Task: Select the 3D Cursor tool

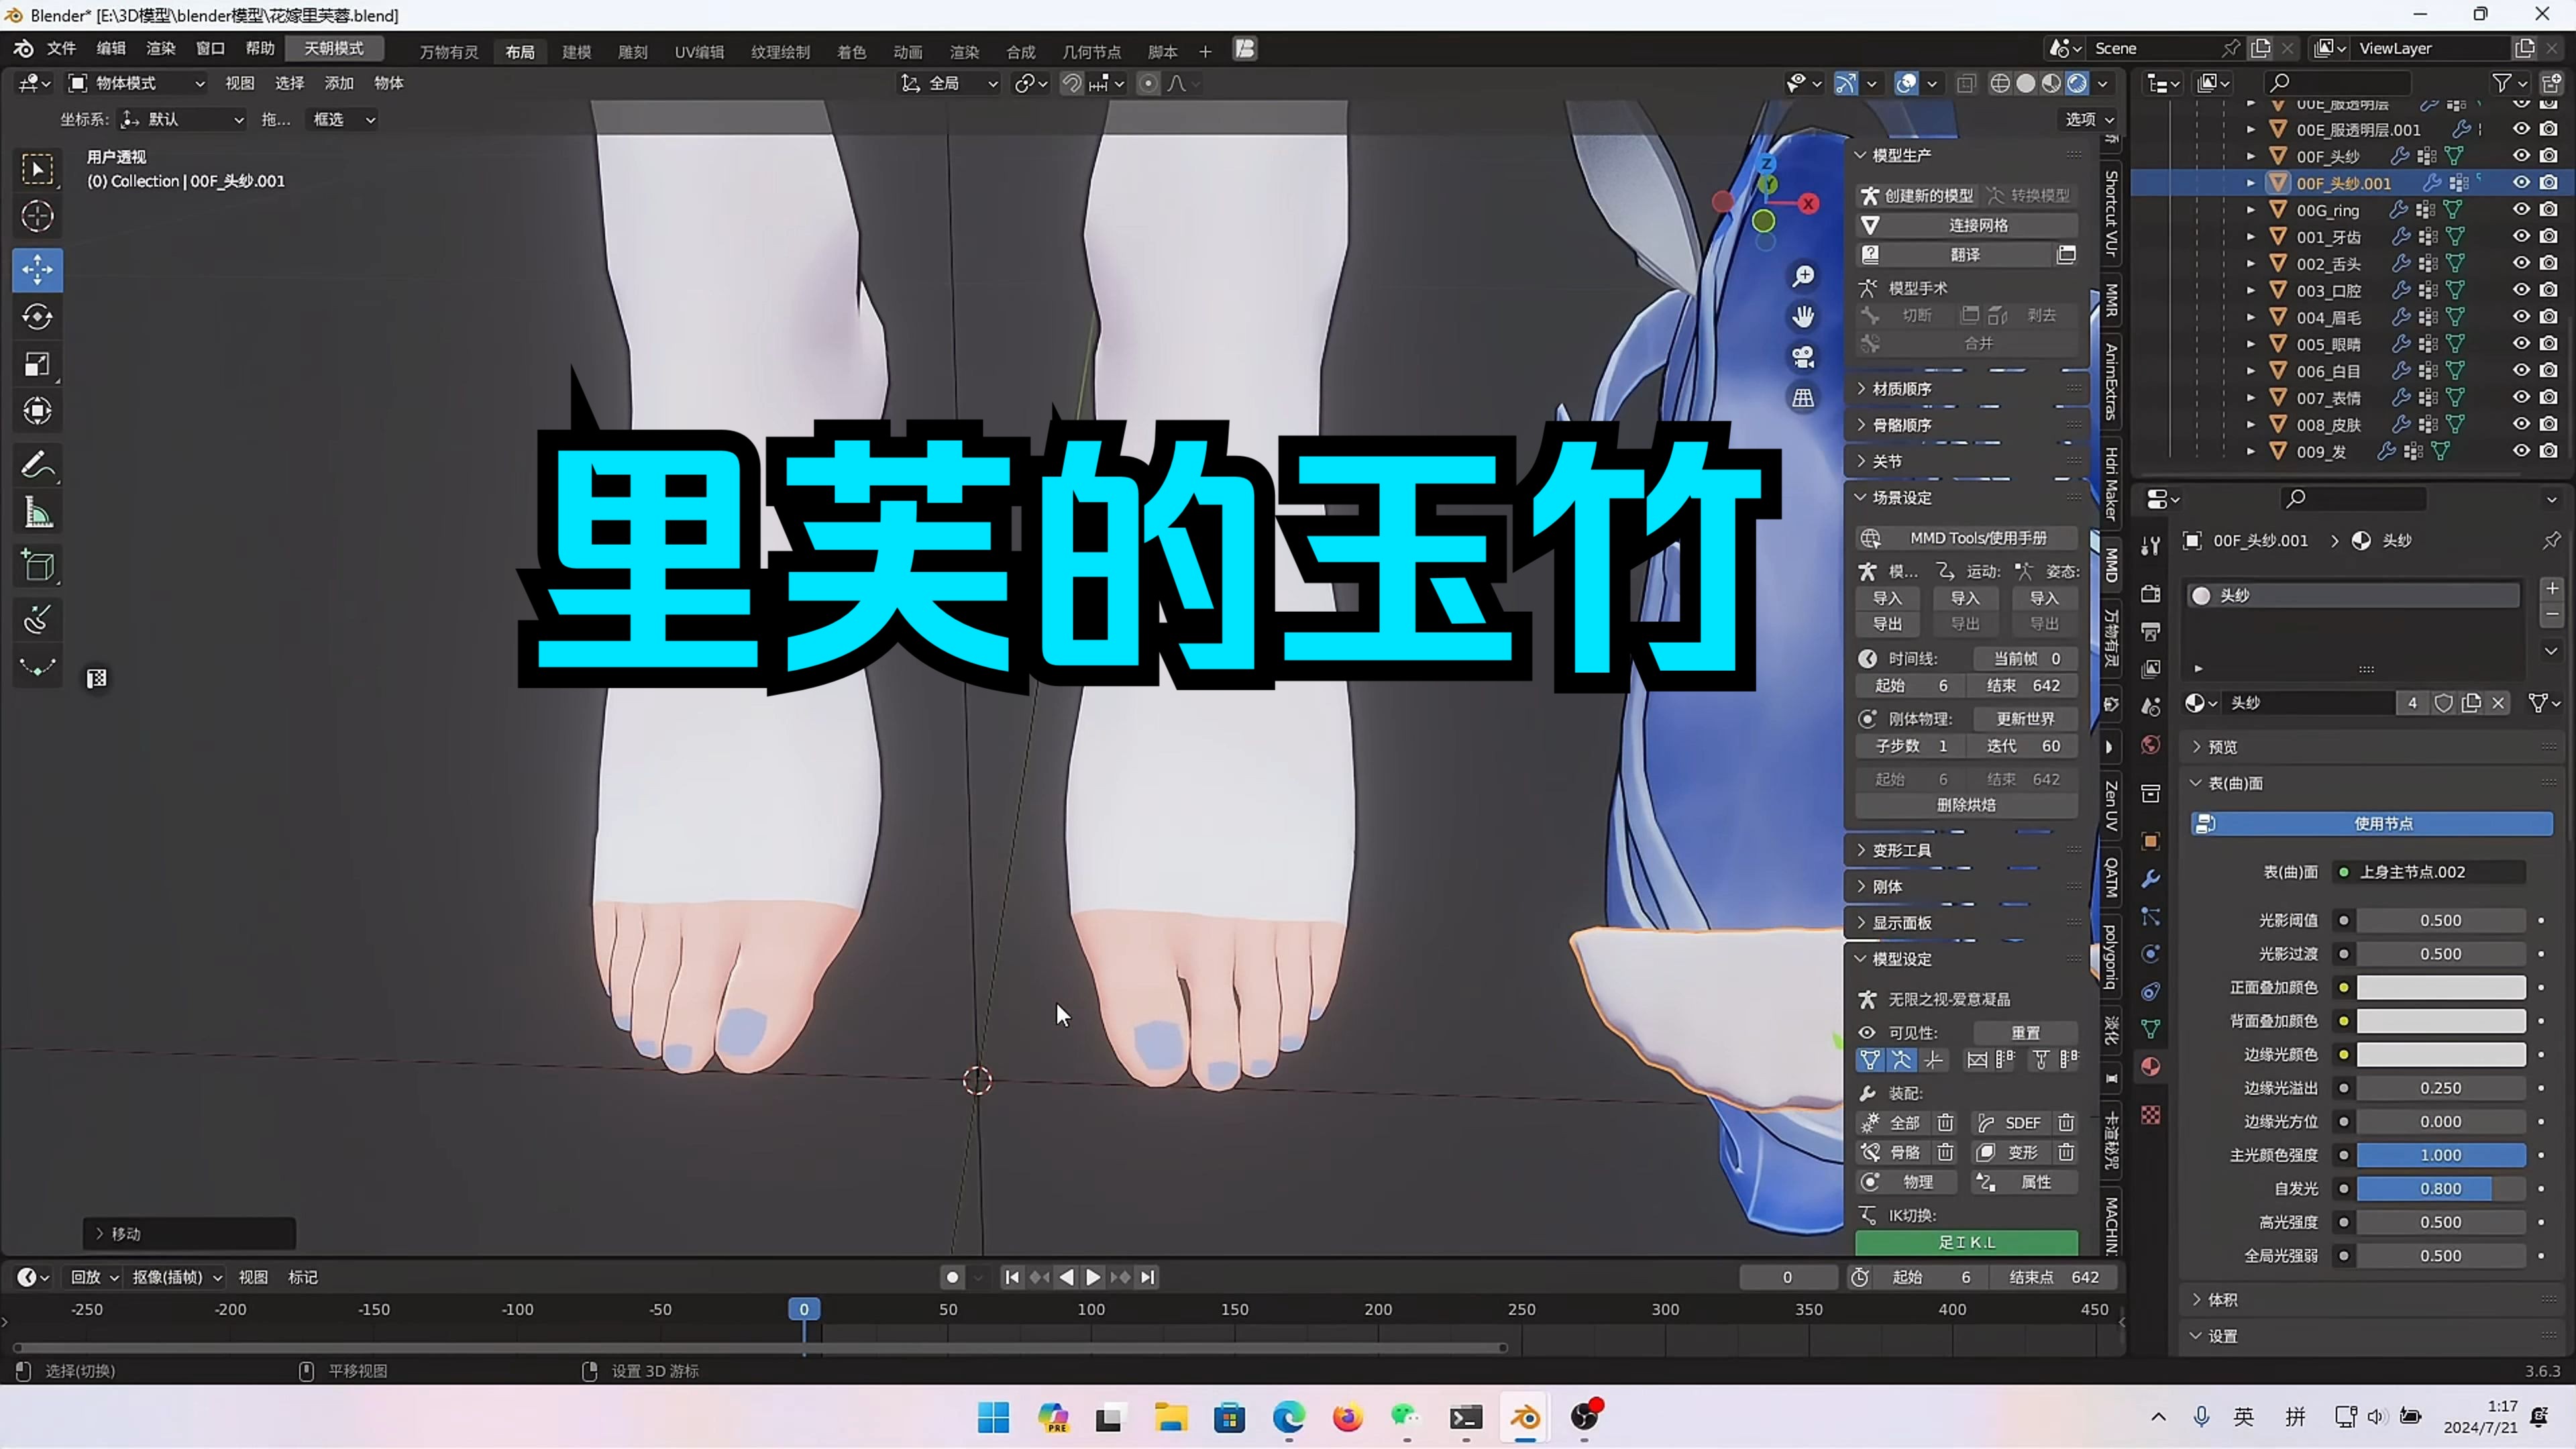Action: point(37,216)
